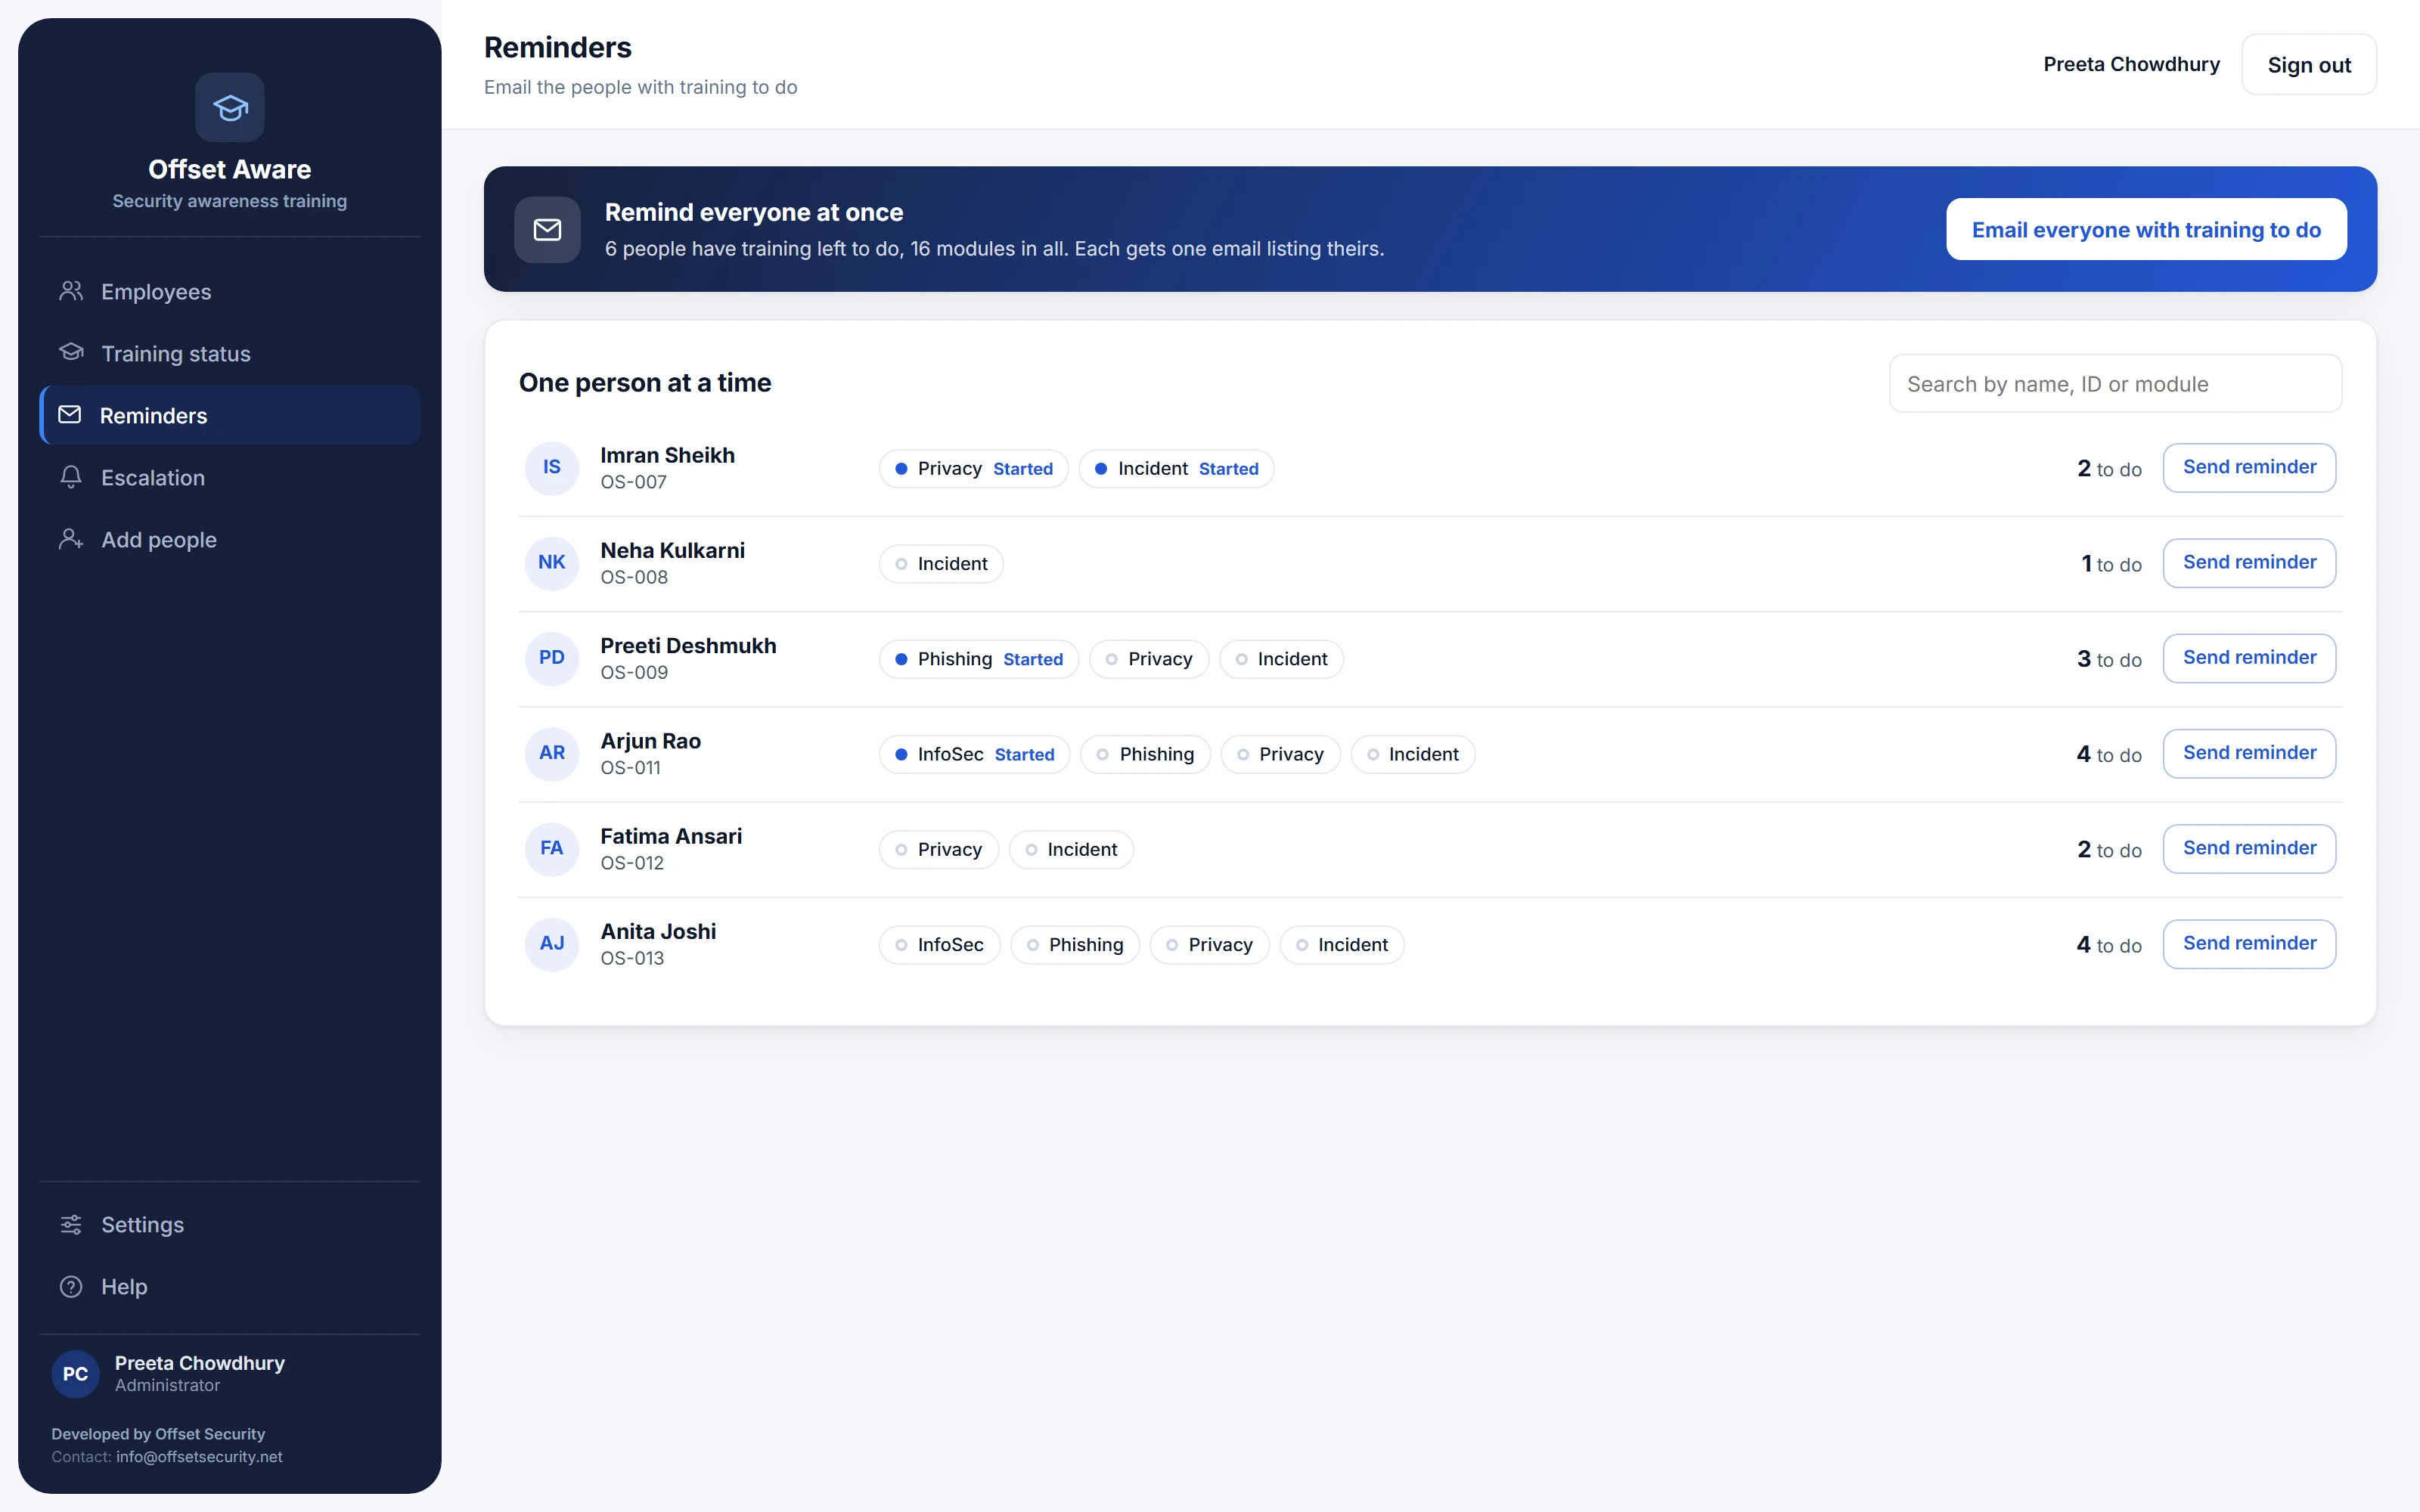Click the '3 to do' count for Preeti Deshmukh
Image resolution: width=2420 pixels, height=1512 pixels.
(x=2109, y=659)
